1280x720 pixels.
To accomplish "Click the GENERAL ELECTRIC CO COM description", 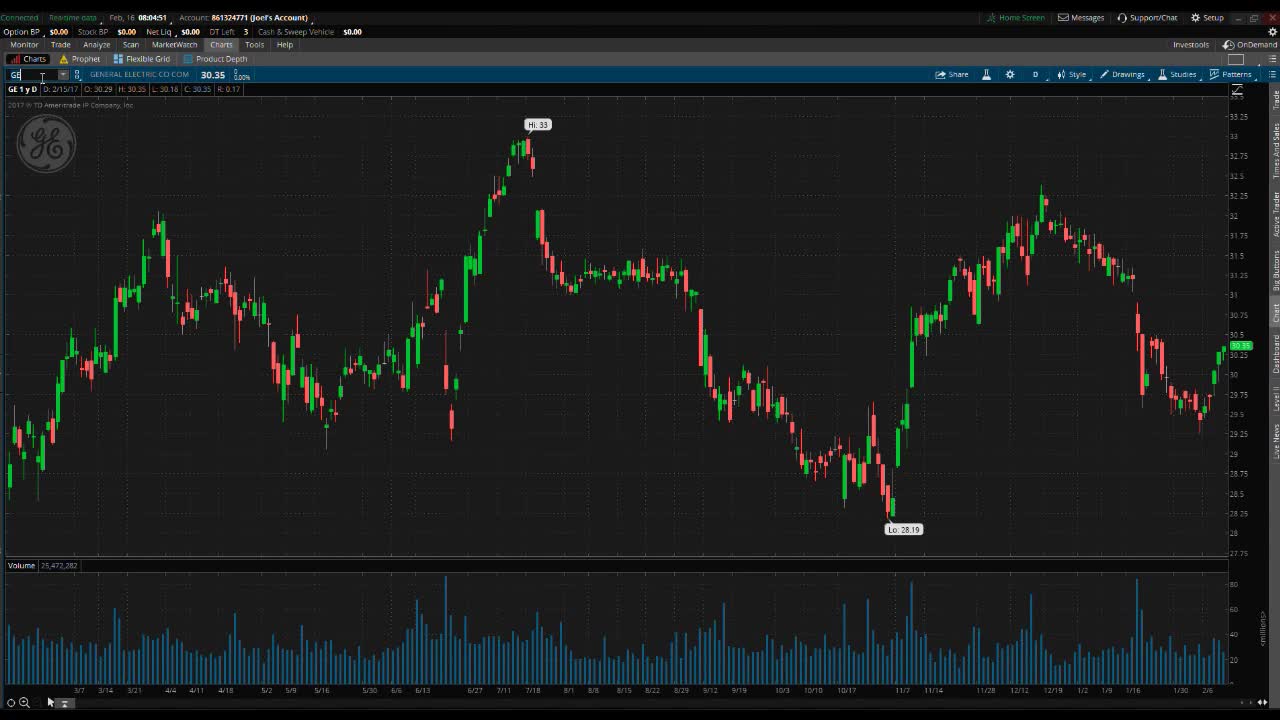I will (x=139, y=75).
